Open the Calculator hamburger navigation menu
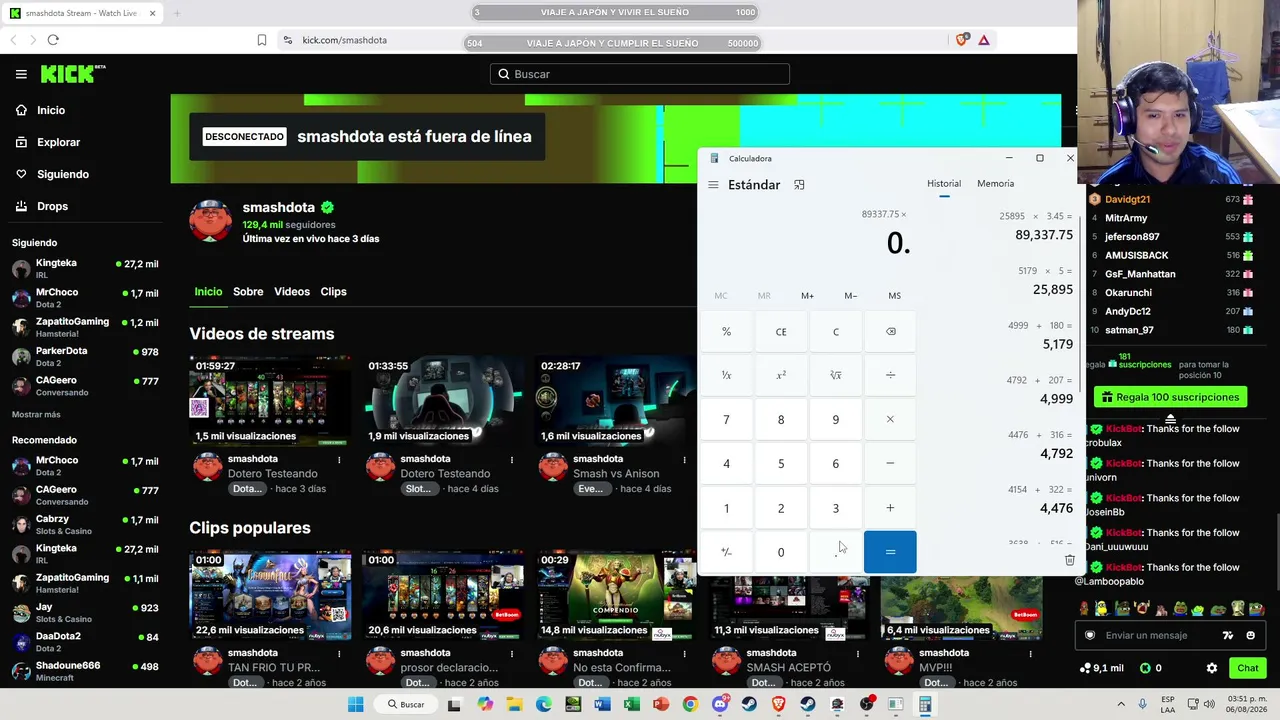The height and width of the screenshot is (720, 1280). 713,185
